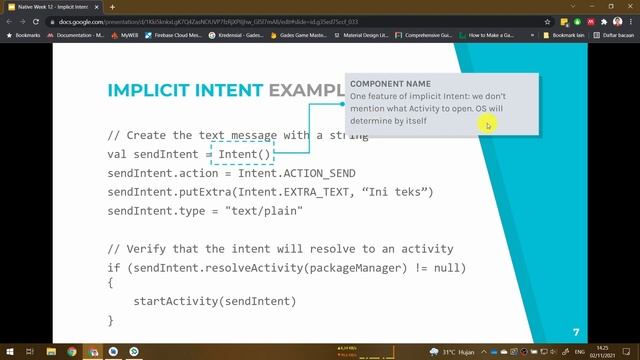Select the Native Week 12 browser tab
This screenshot has width=640, height=360.
pos(53,7)
